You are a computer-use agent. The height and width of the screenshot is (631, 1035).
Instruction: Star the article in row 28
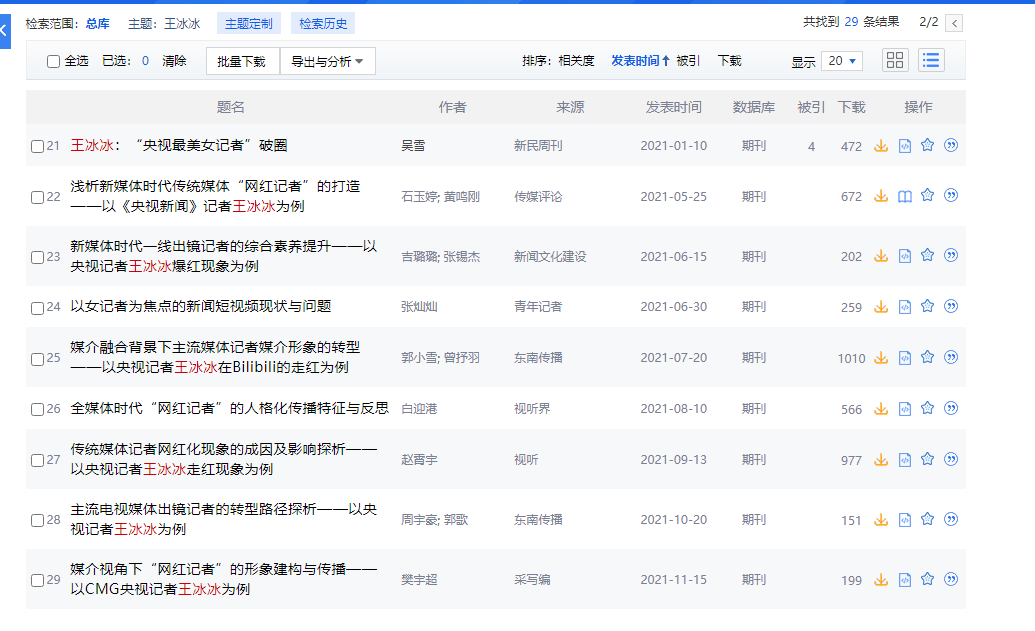927,519
